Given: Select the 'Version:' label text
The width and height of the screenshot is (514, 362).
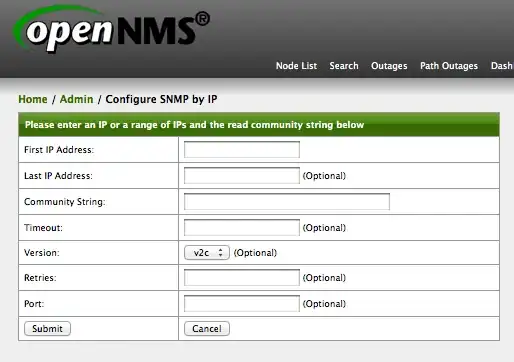Looking at the screenshot, I should (x=42, y=253).
